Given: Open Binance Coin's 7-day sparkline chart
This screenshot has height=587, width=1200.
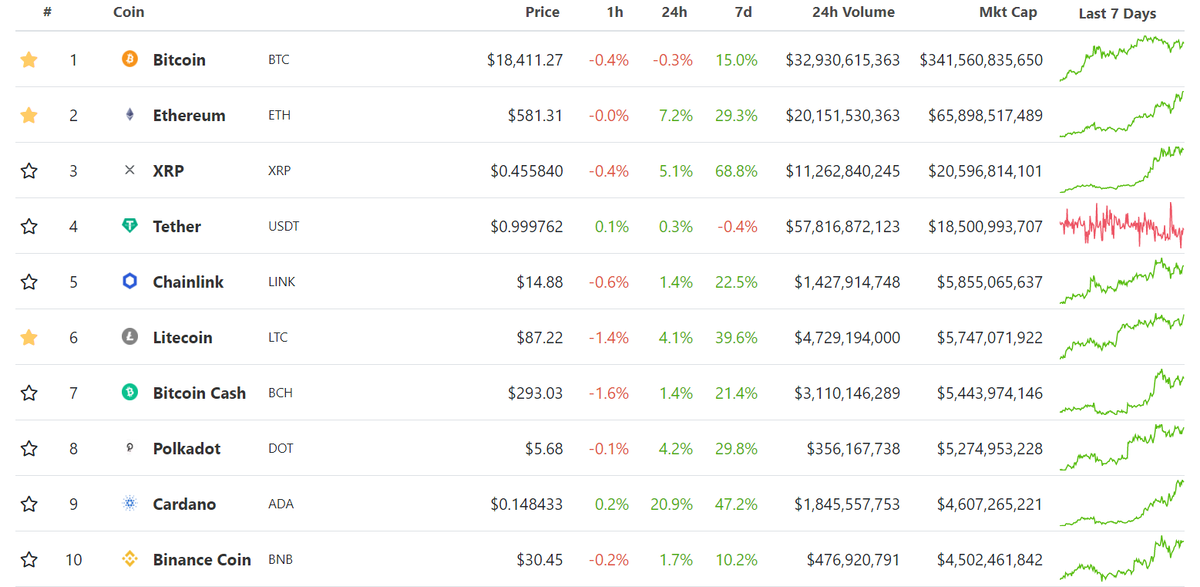Looking at the screenshot, I should click(x=1121, y=558).
